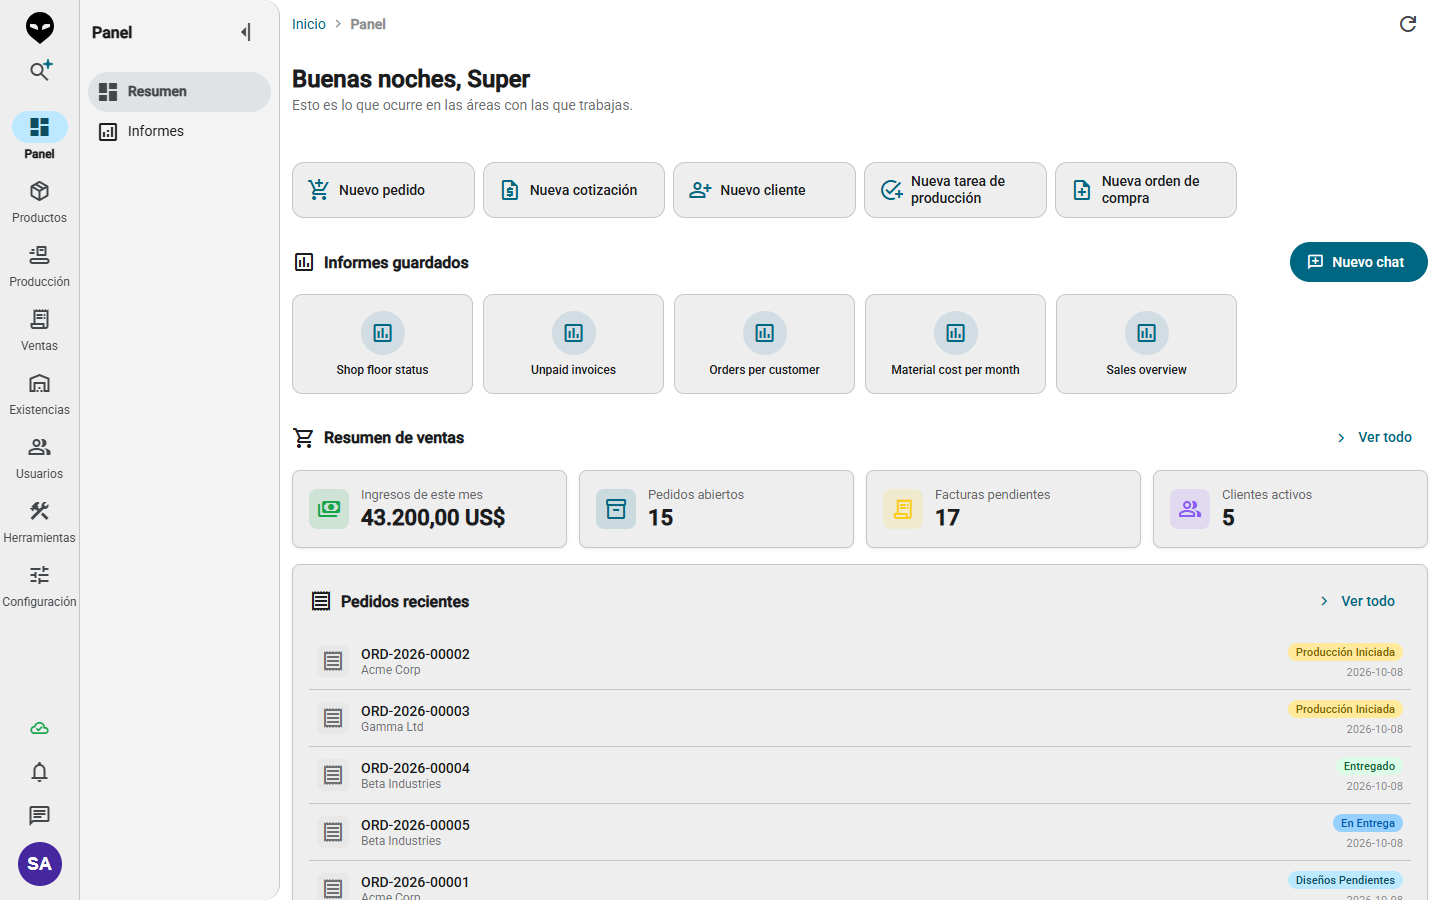Open notifications bell
This screenshot has width=1440, height=900.
[x=40, y=772]
